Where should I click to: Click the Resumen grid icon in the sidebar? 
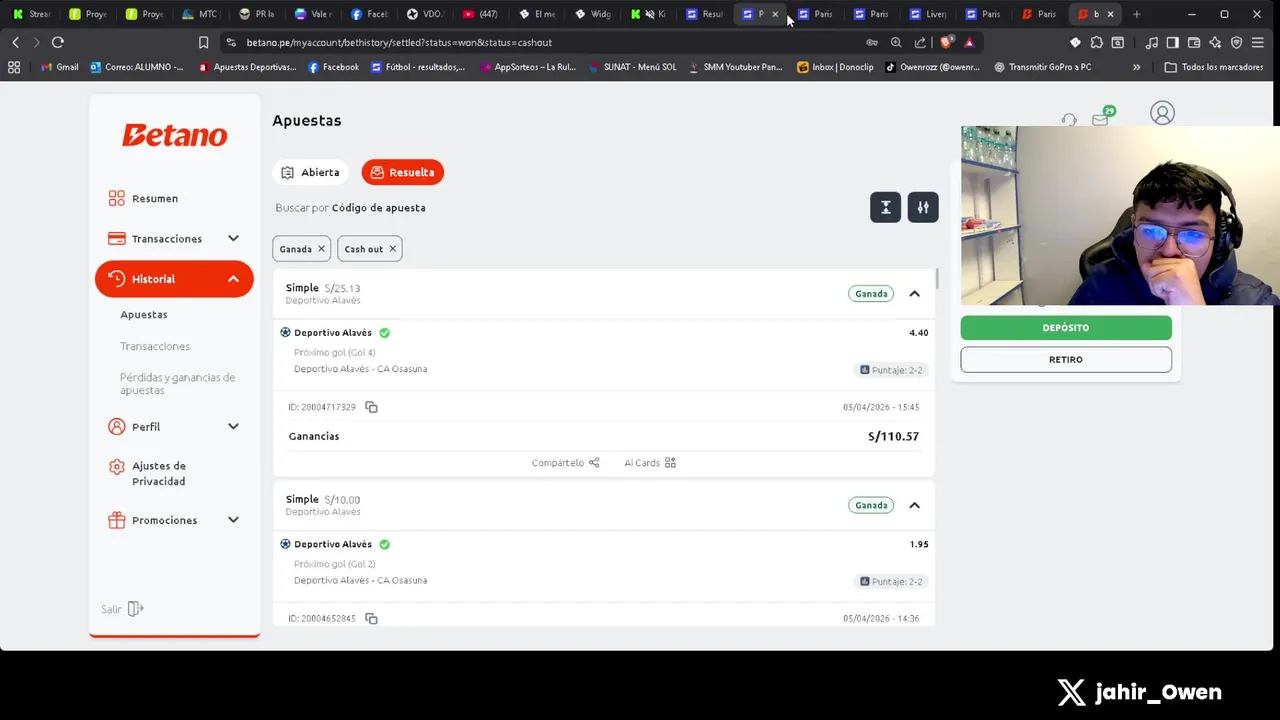(117, 198)
